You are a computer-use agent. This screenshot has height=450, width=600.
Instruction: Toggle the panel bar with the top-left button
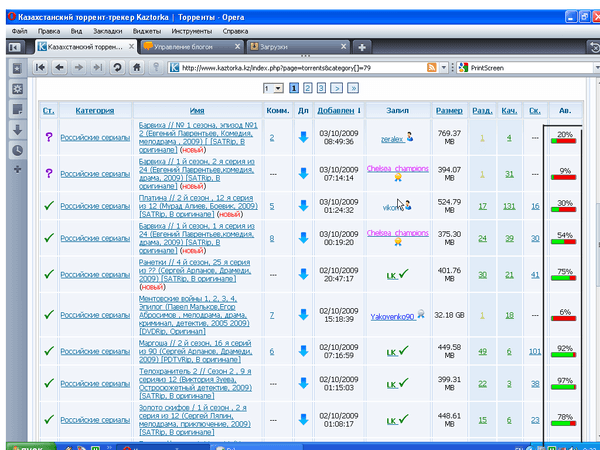pyautogui.click(x=15, y=47)
